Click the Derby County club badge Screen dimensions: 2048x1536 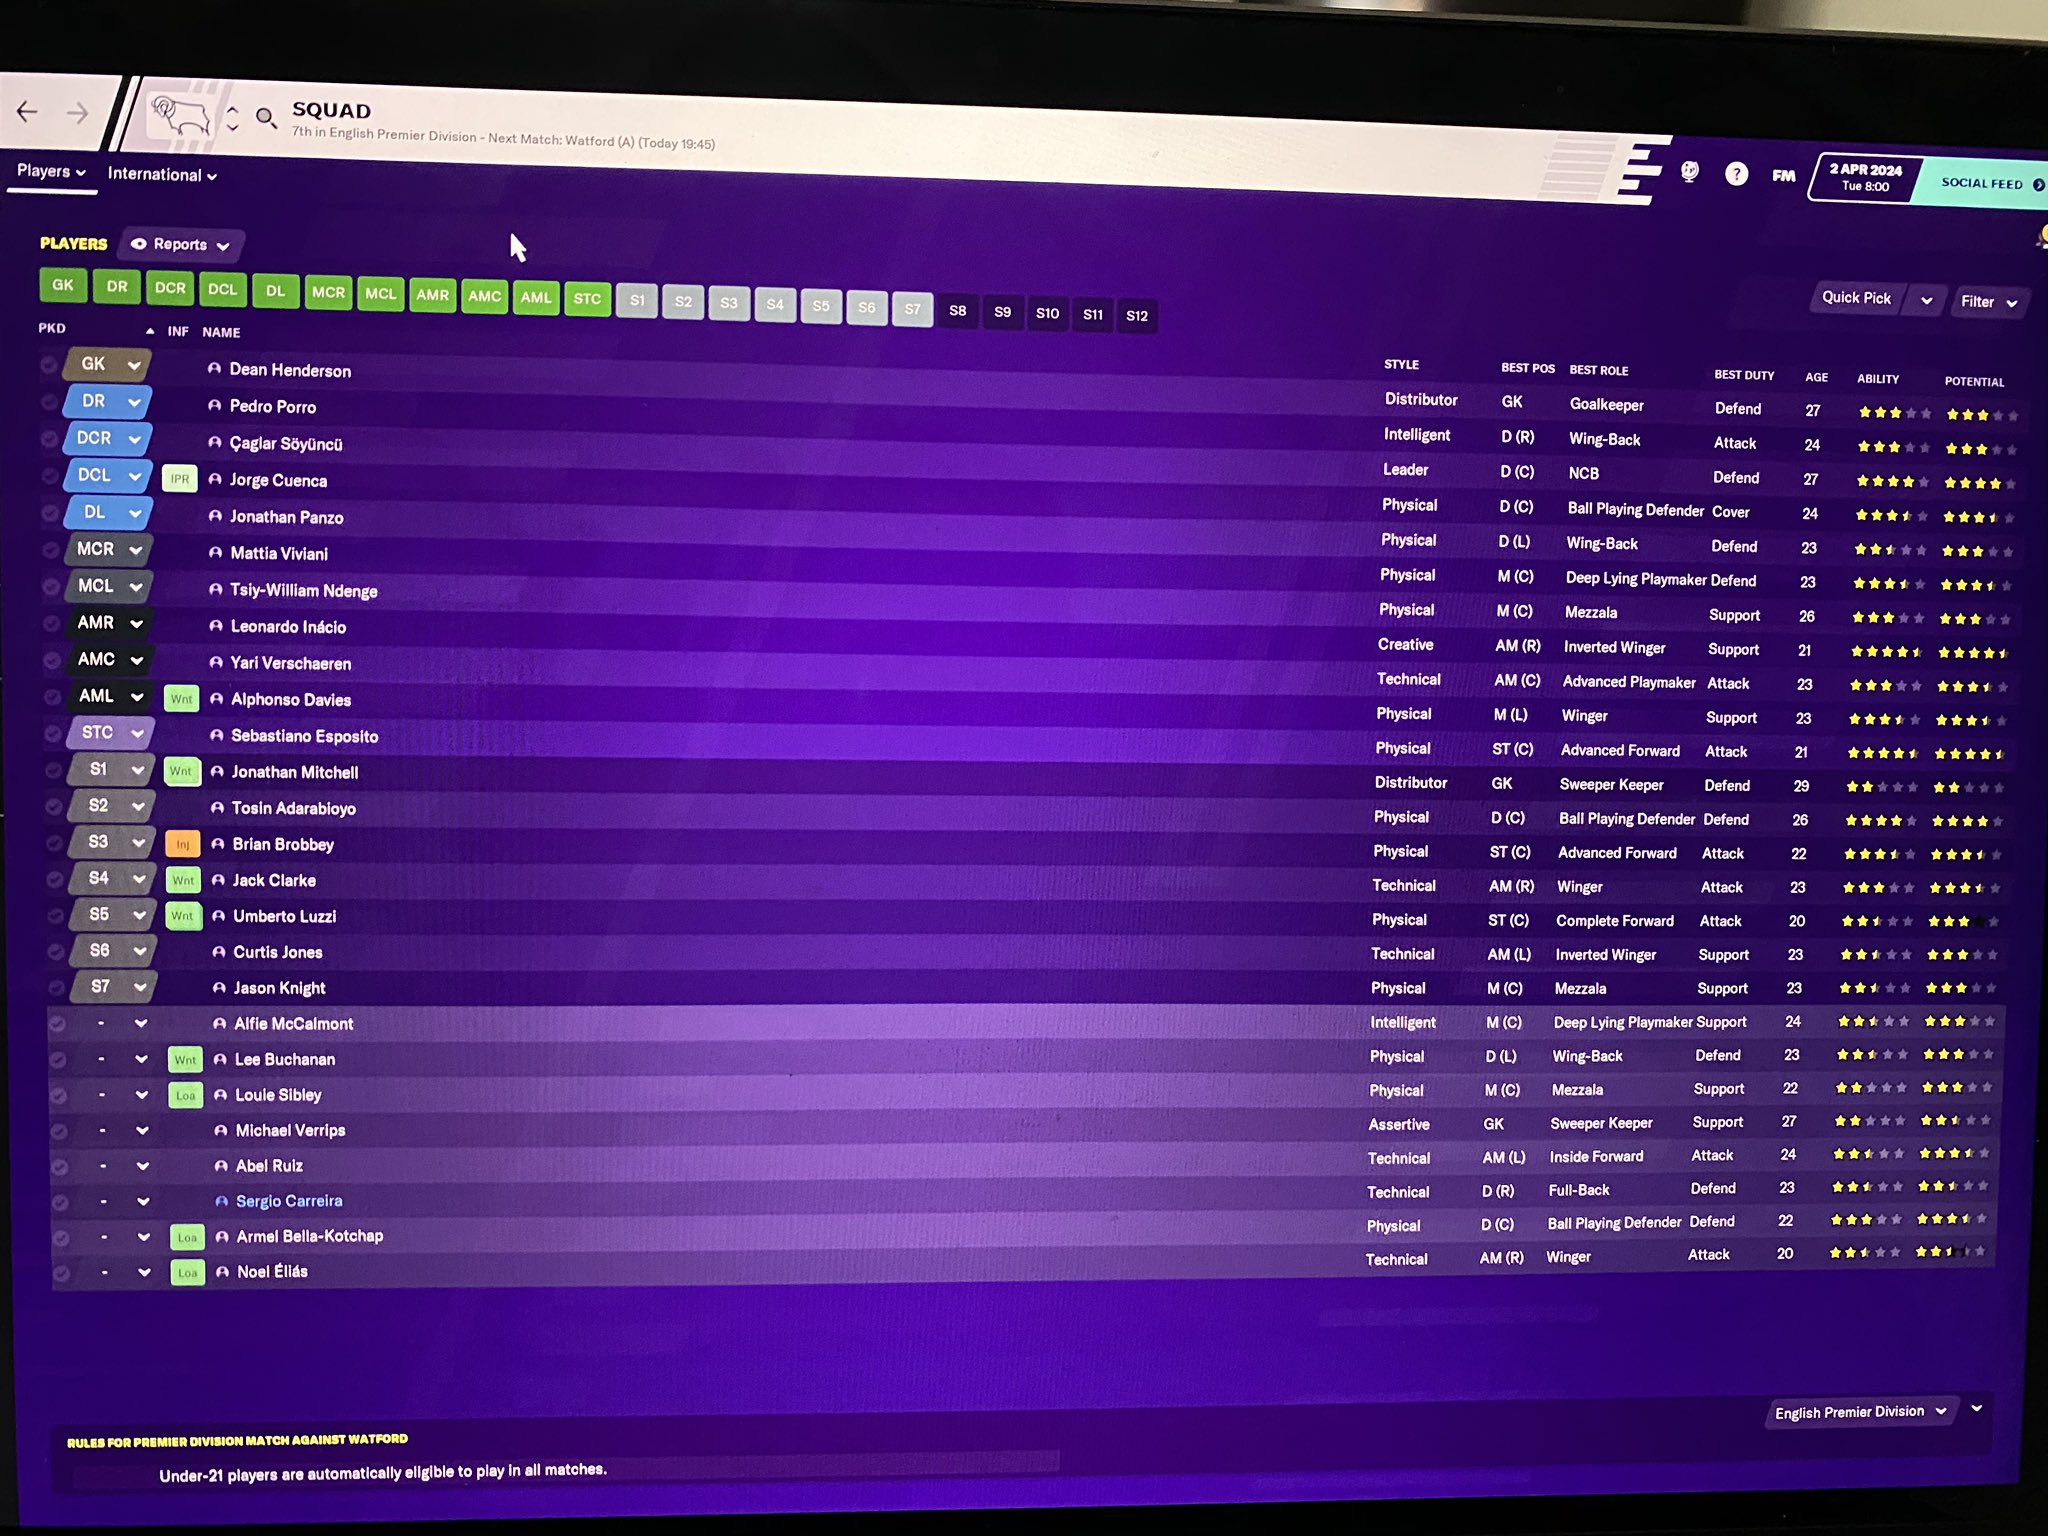180,116
